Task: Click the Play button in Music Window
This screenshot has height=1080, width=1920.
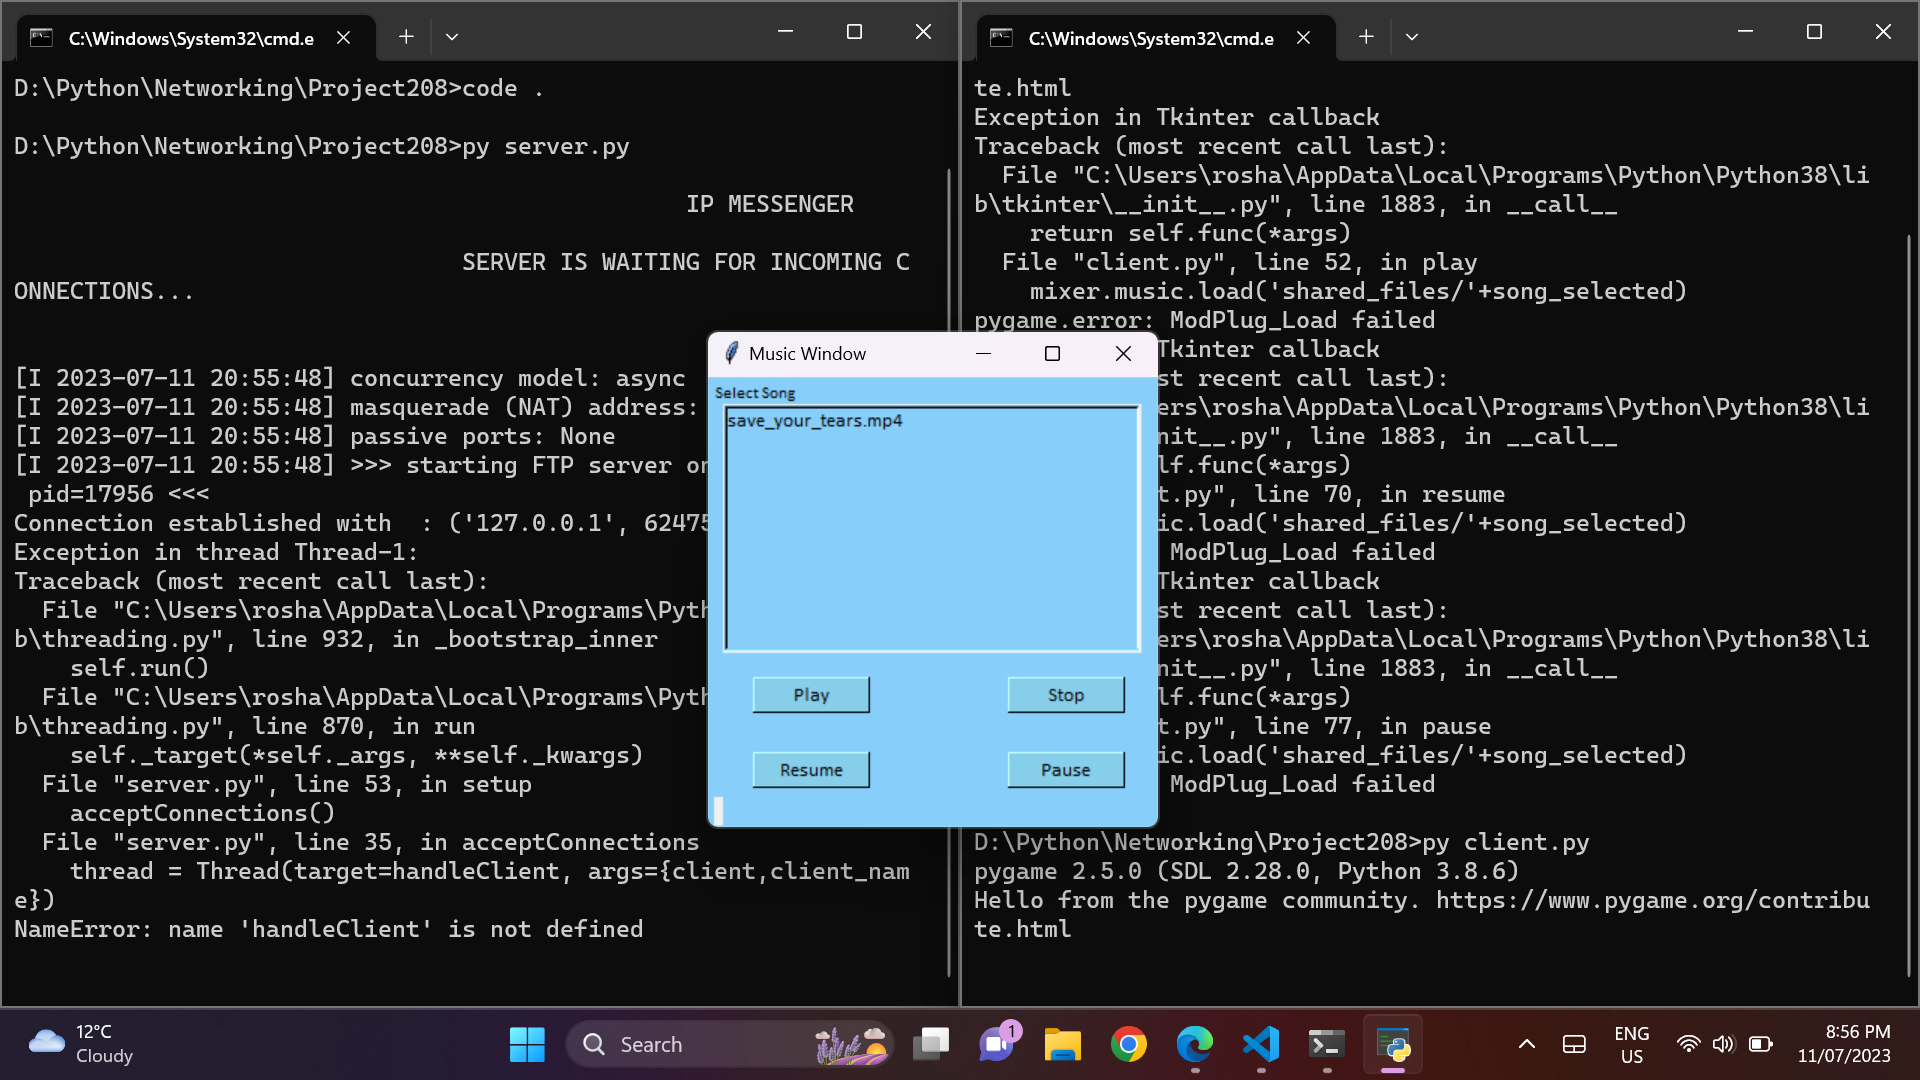Action: (810, 695)
